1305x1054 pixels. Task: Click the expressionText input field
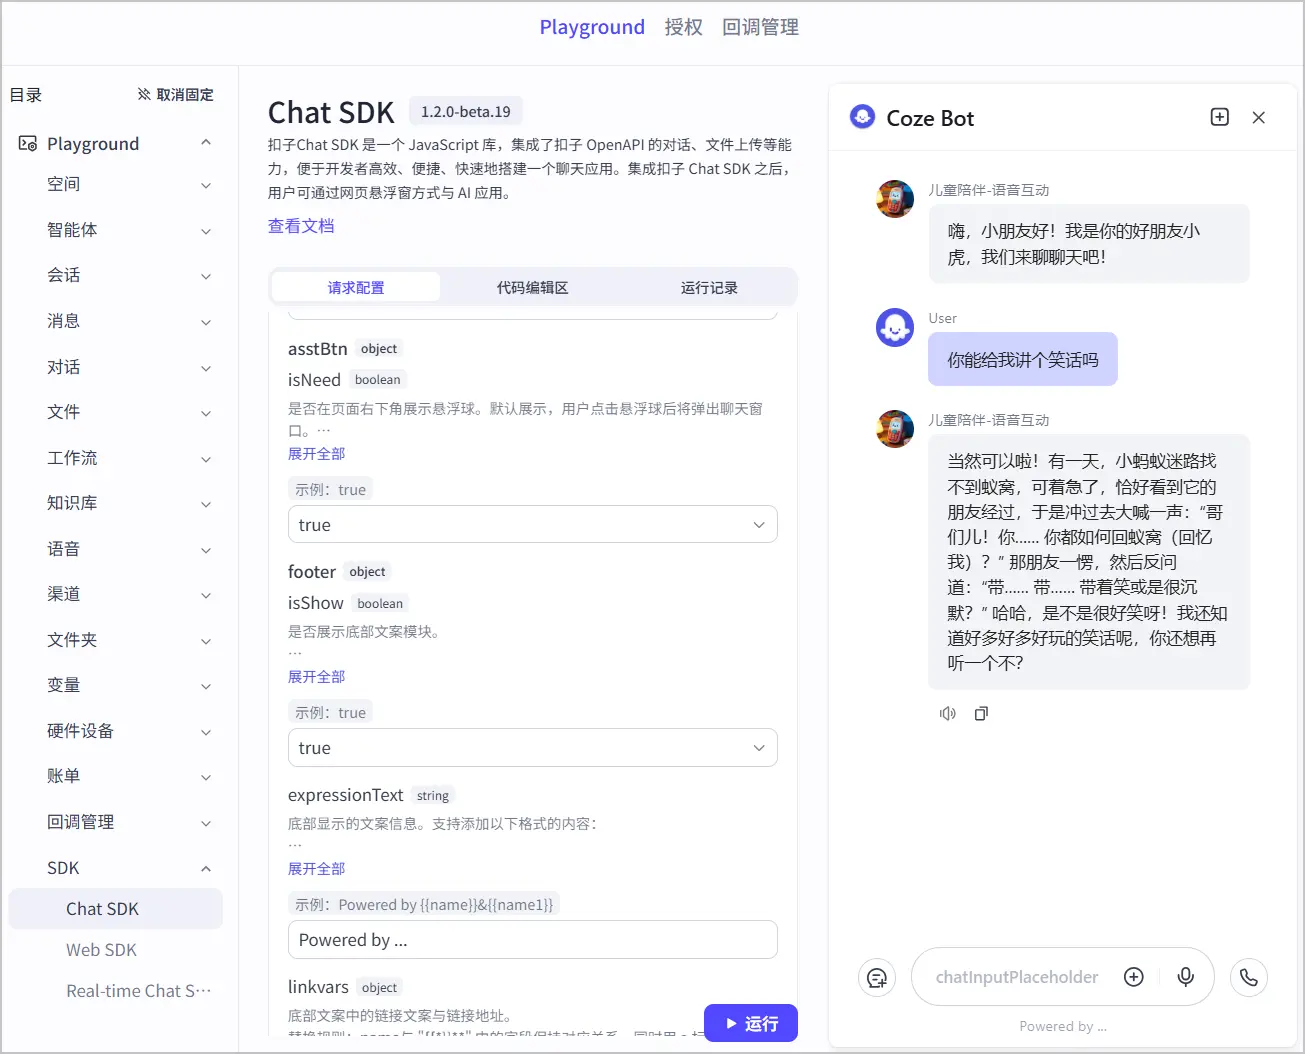pyautogui.click(x=533, y=940)
